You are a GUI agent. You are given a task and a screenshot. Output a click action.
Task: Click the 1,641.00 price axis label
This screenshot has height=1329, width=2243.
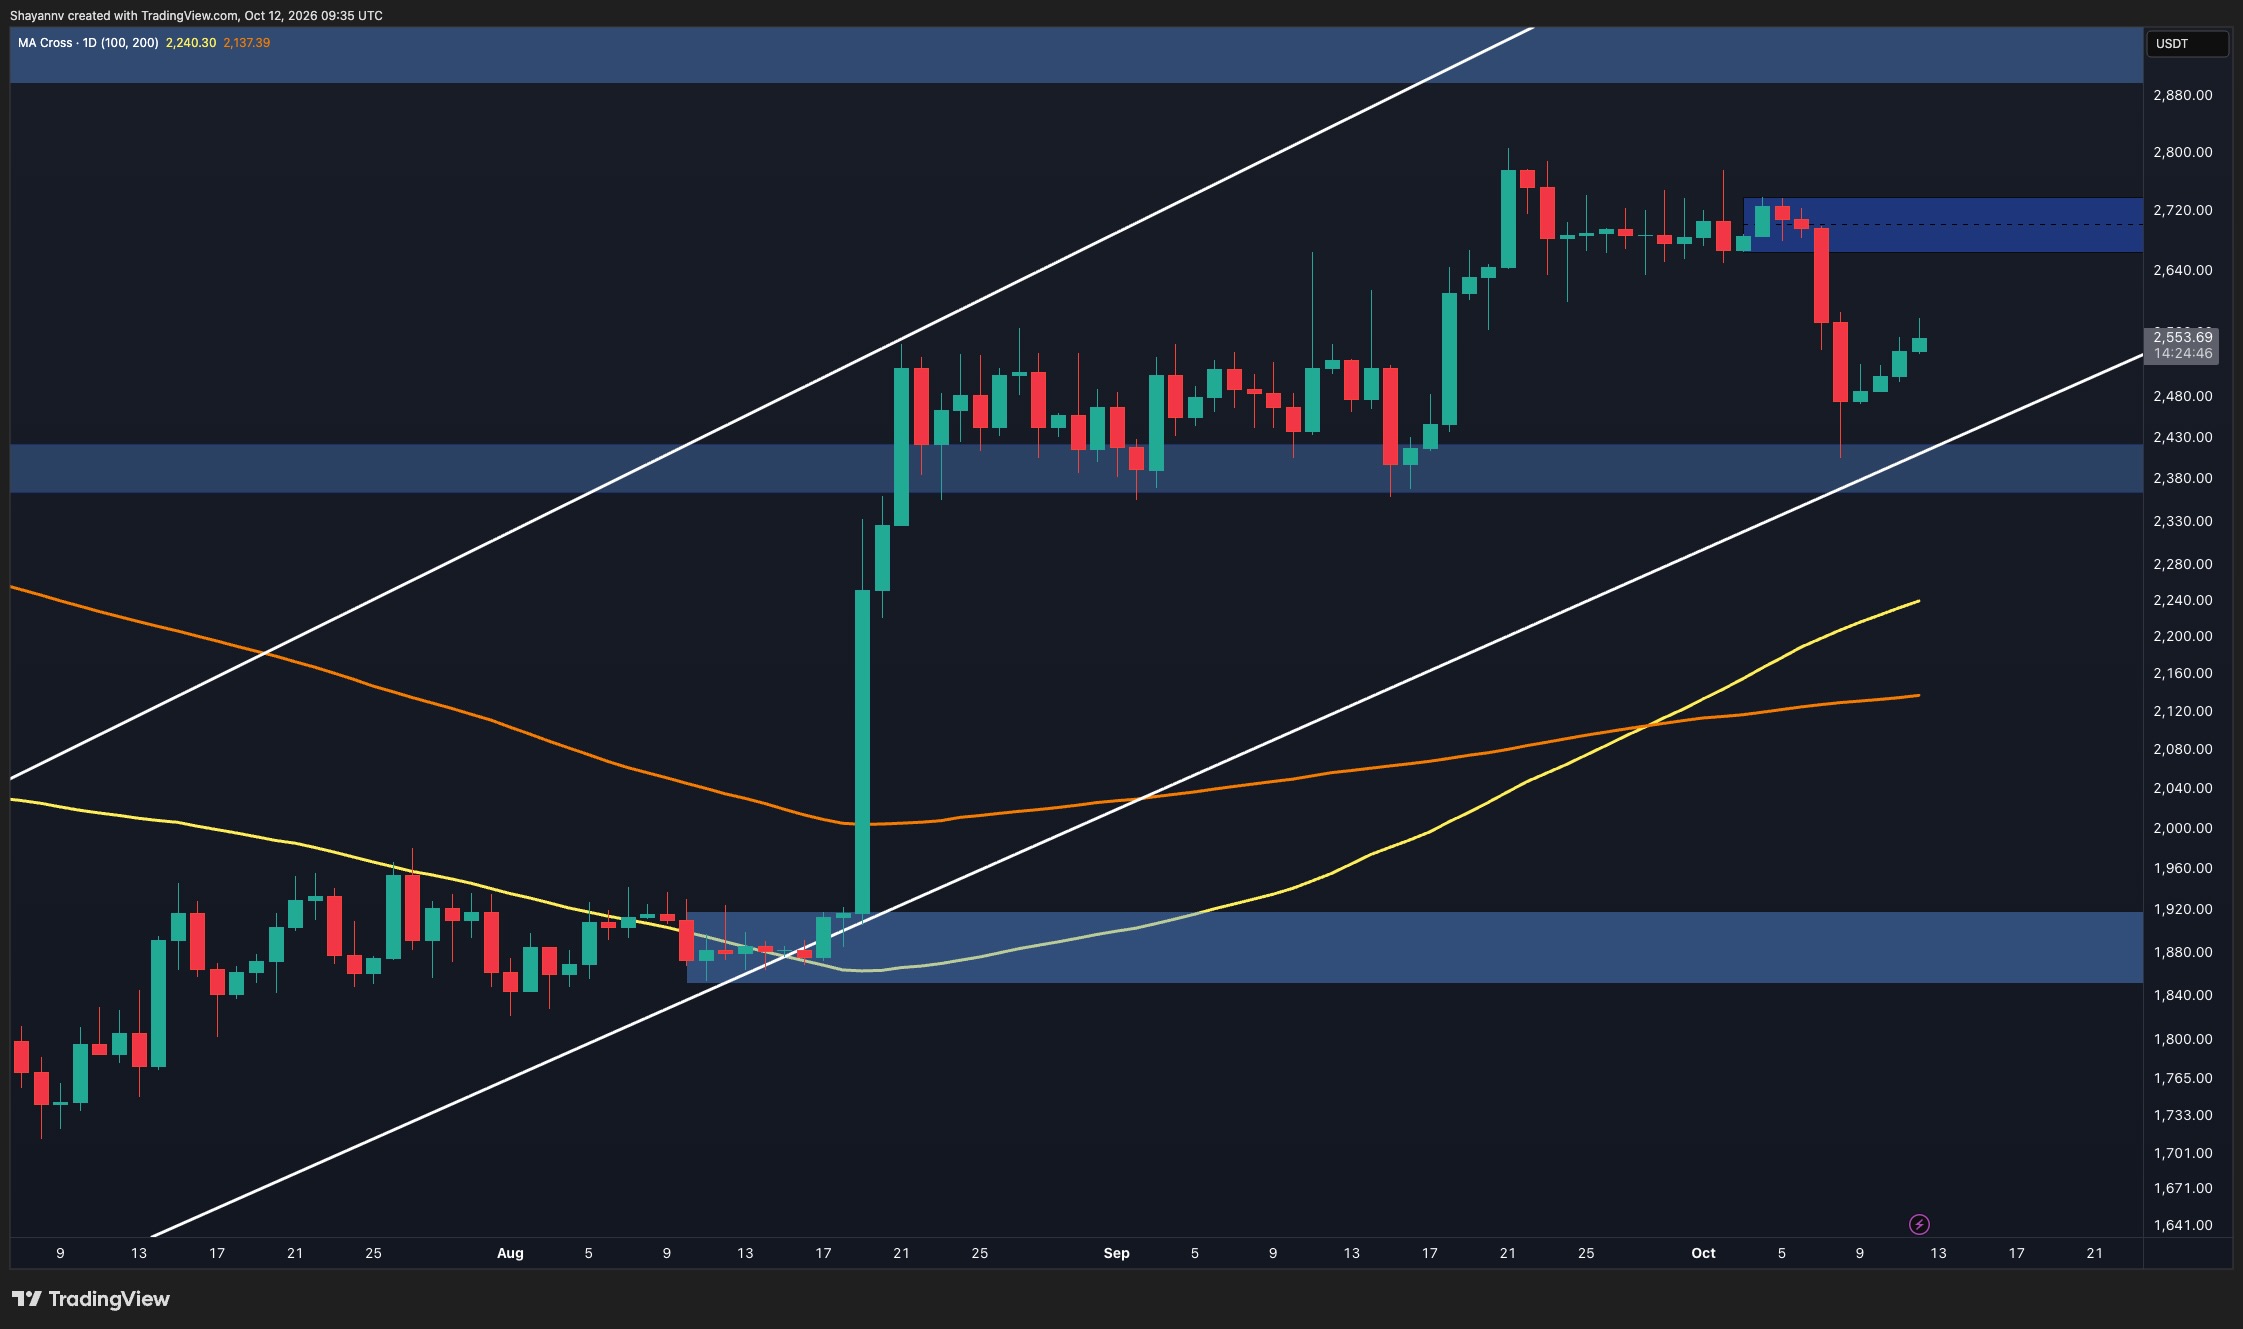click(2183, 1225)
